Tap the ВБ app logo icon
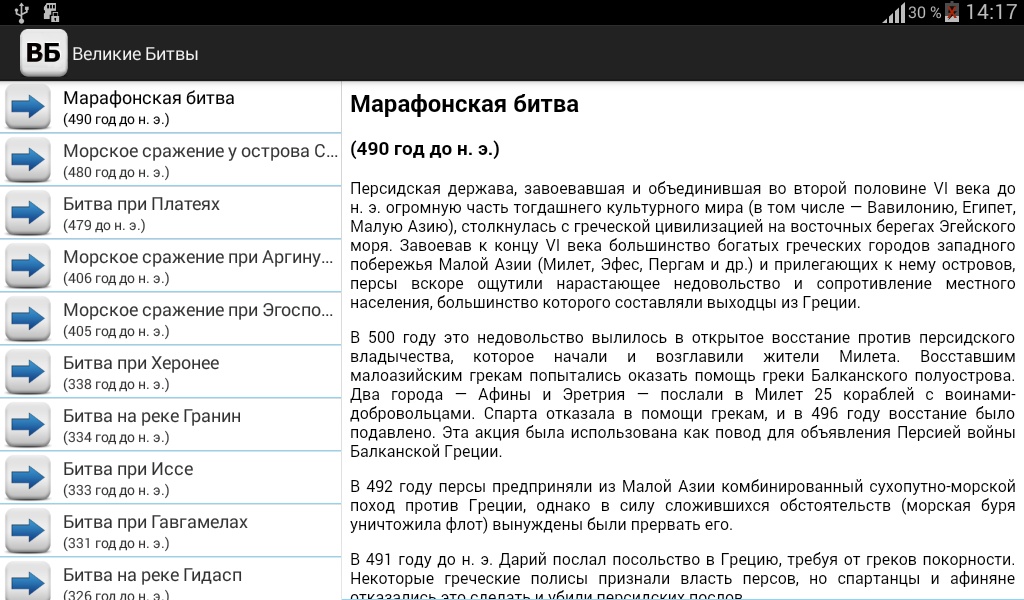Viewport: 1024px width, 600px height. pyautogui.click(x=44, y=53)
